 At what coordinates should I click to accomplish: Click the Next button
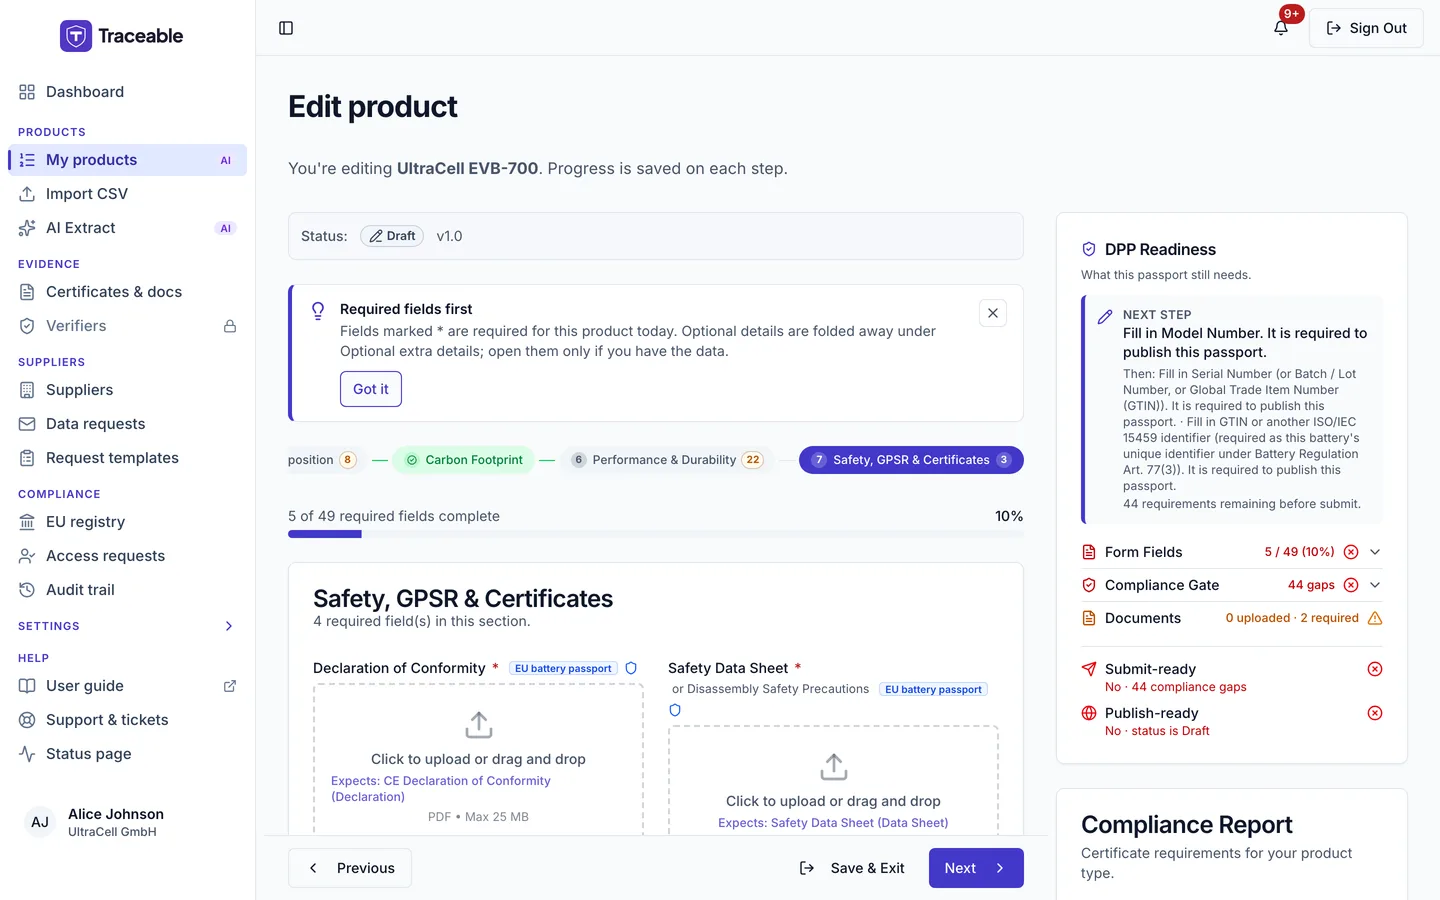[976, 868]
